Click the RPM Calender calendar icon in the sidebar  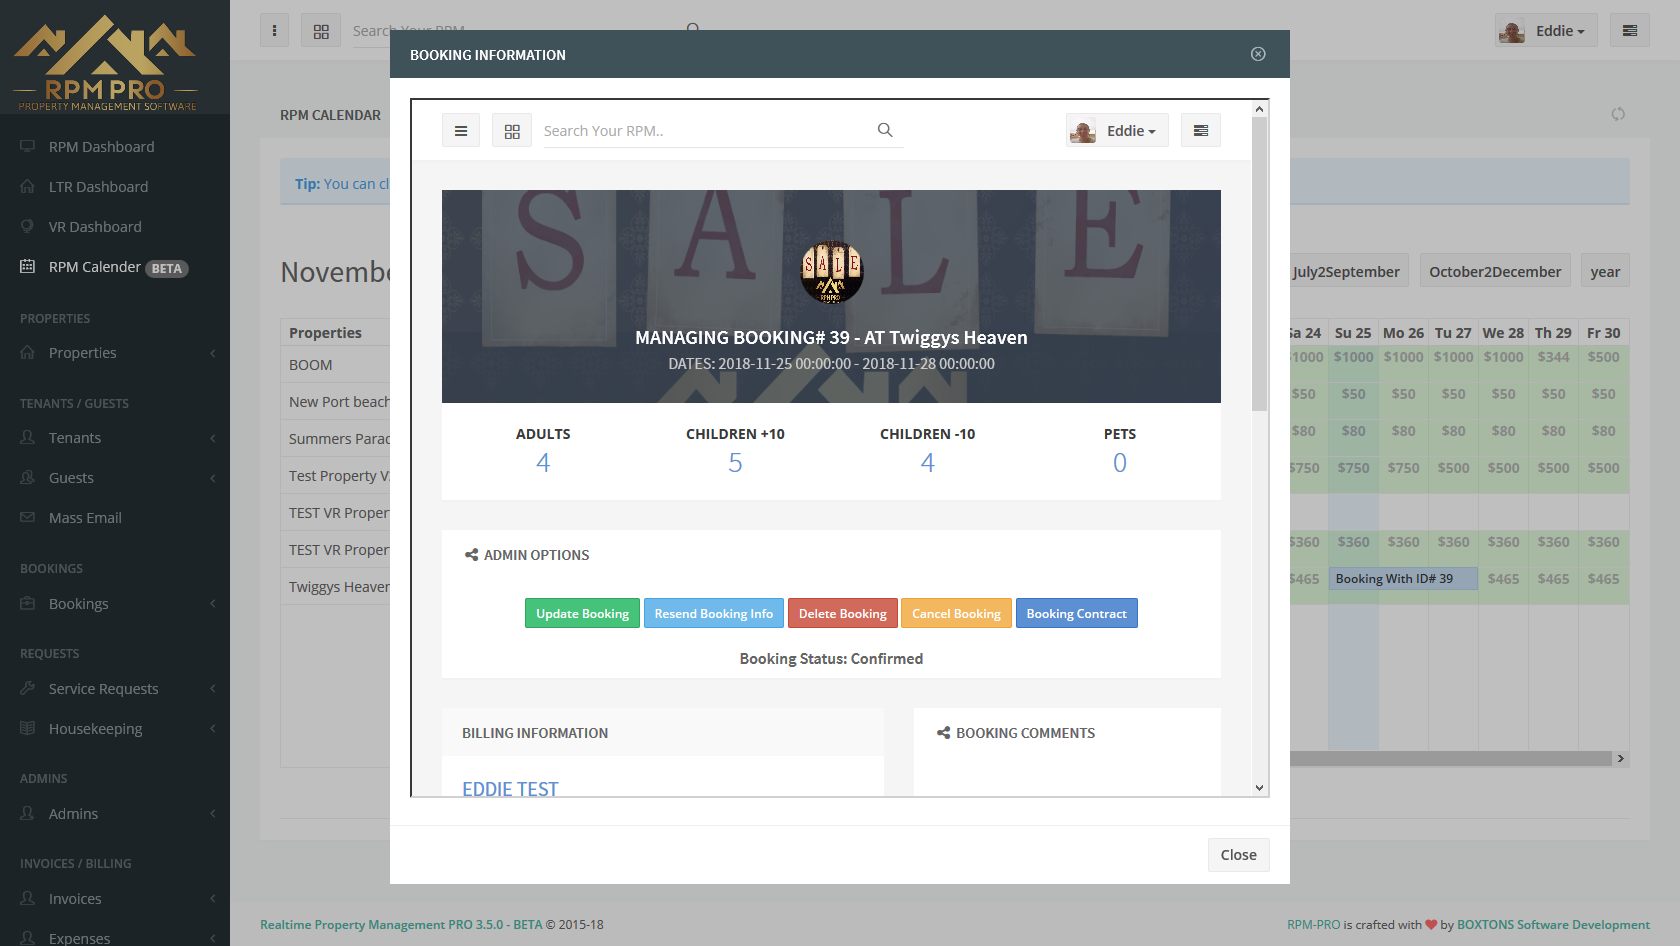(28, 267)
